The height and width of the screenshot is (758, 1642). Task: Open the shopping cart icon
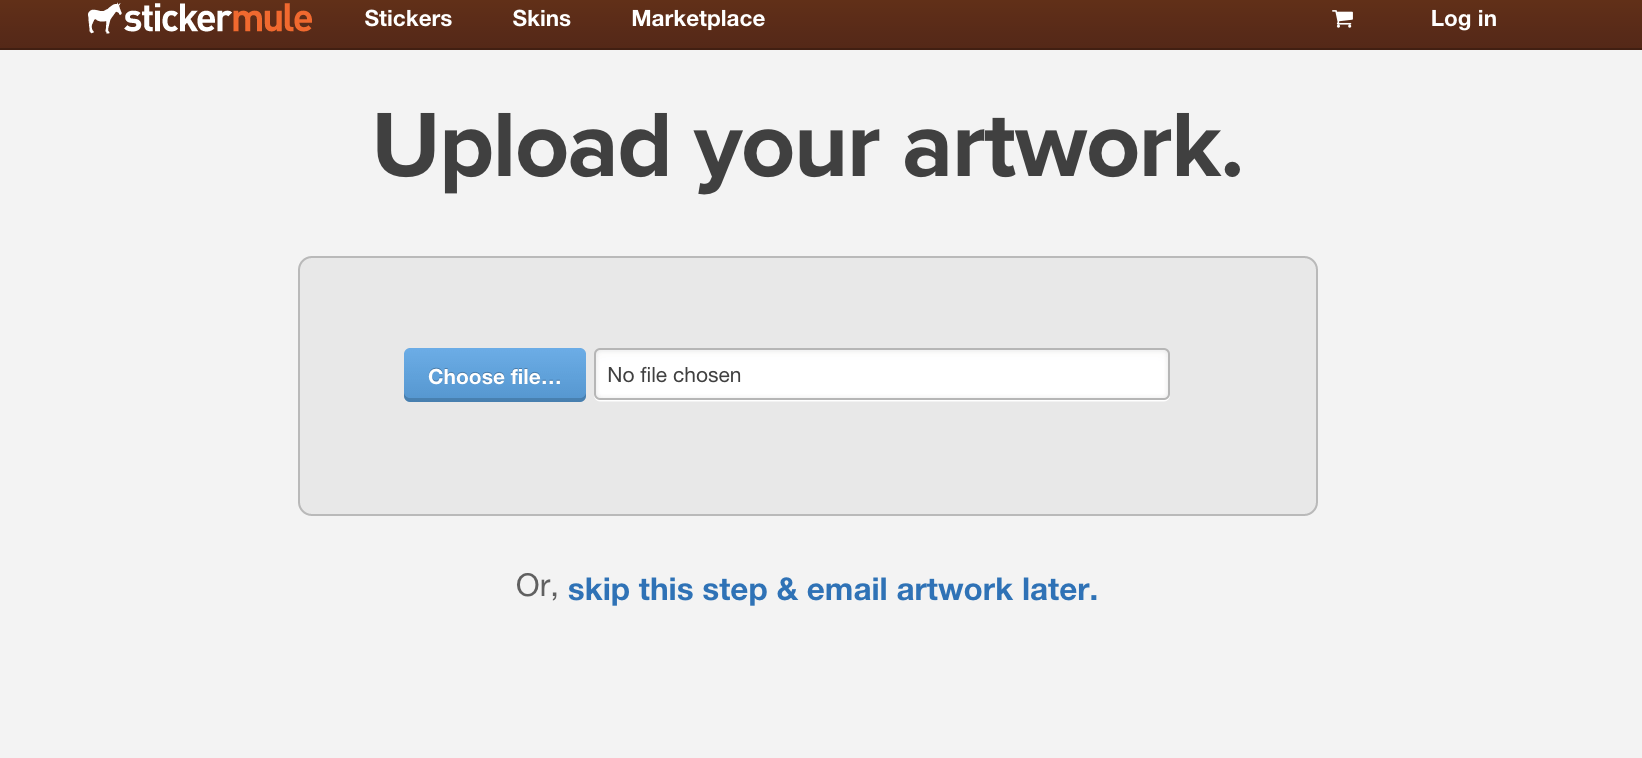1343,19
